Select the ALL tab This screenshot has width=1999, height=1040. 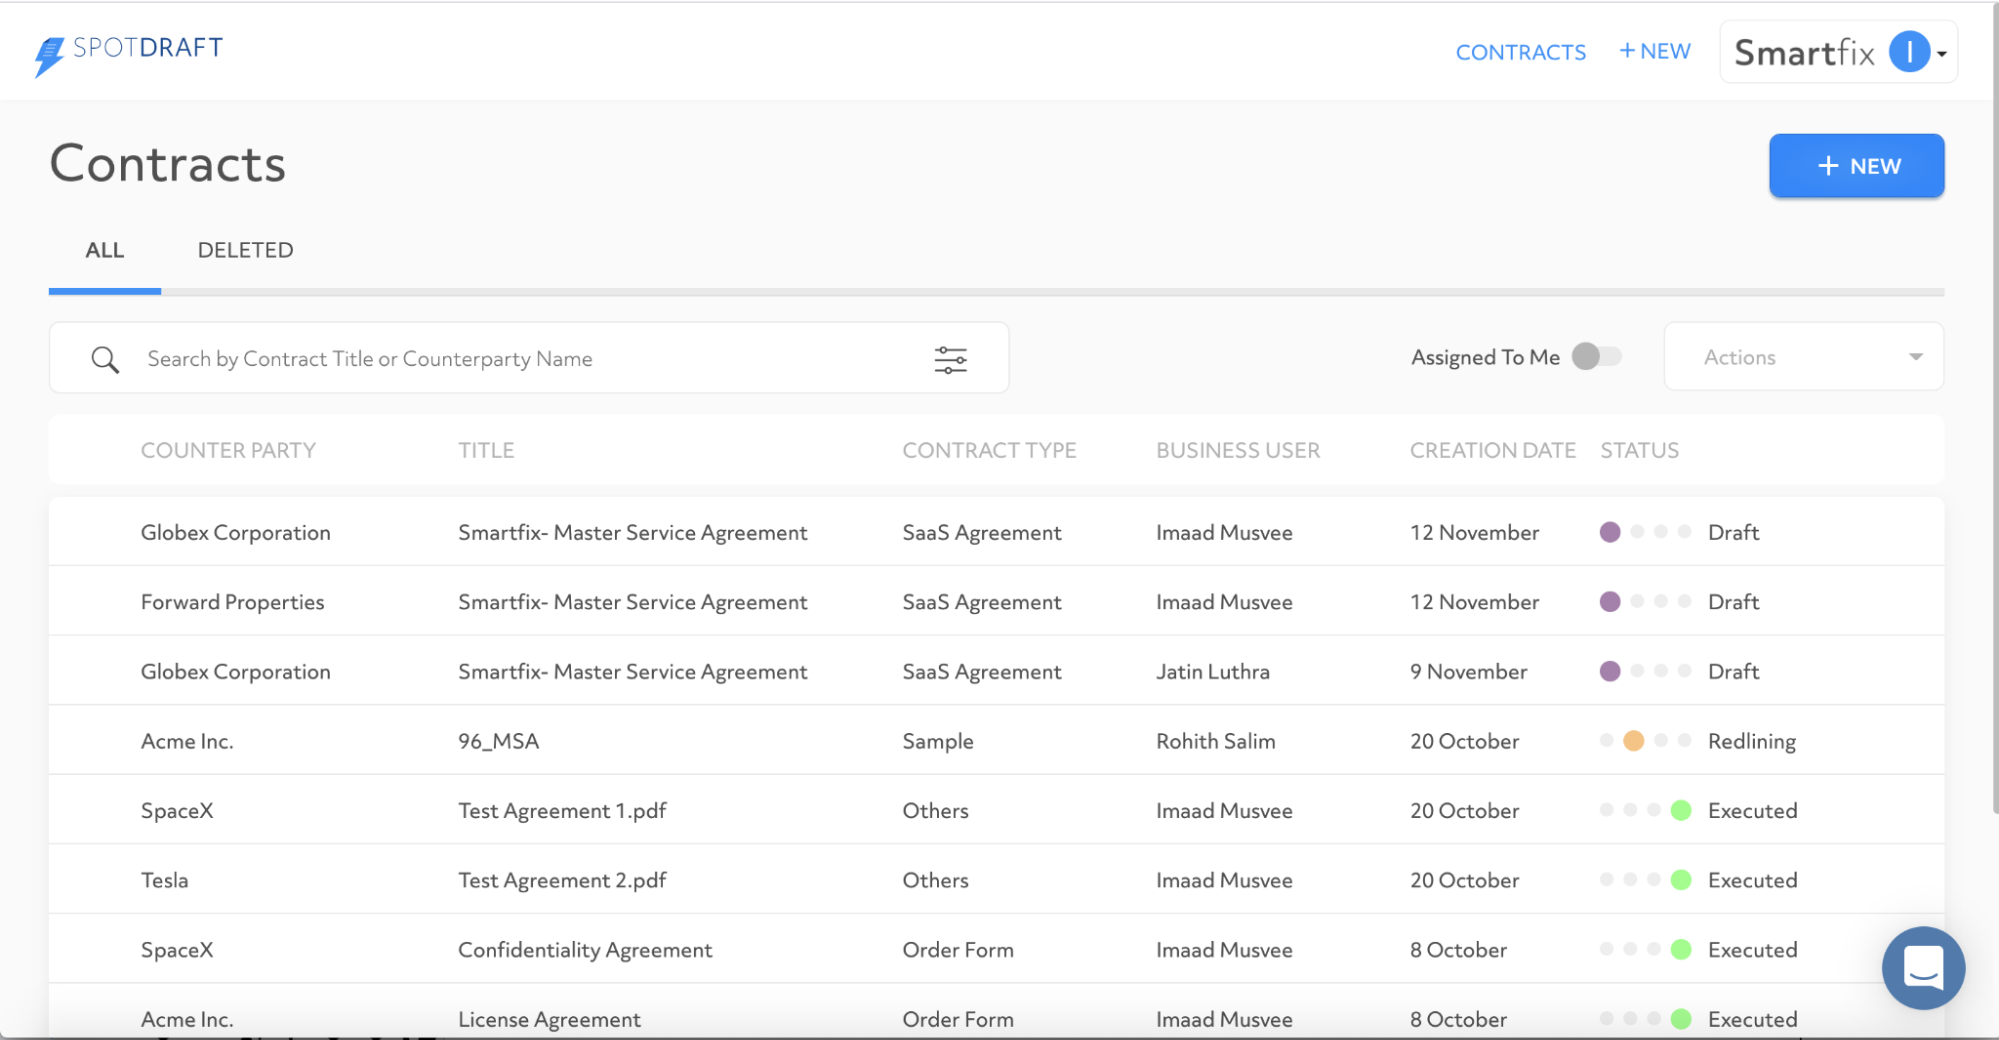(104, 250)
